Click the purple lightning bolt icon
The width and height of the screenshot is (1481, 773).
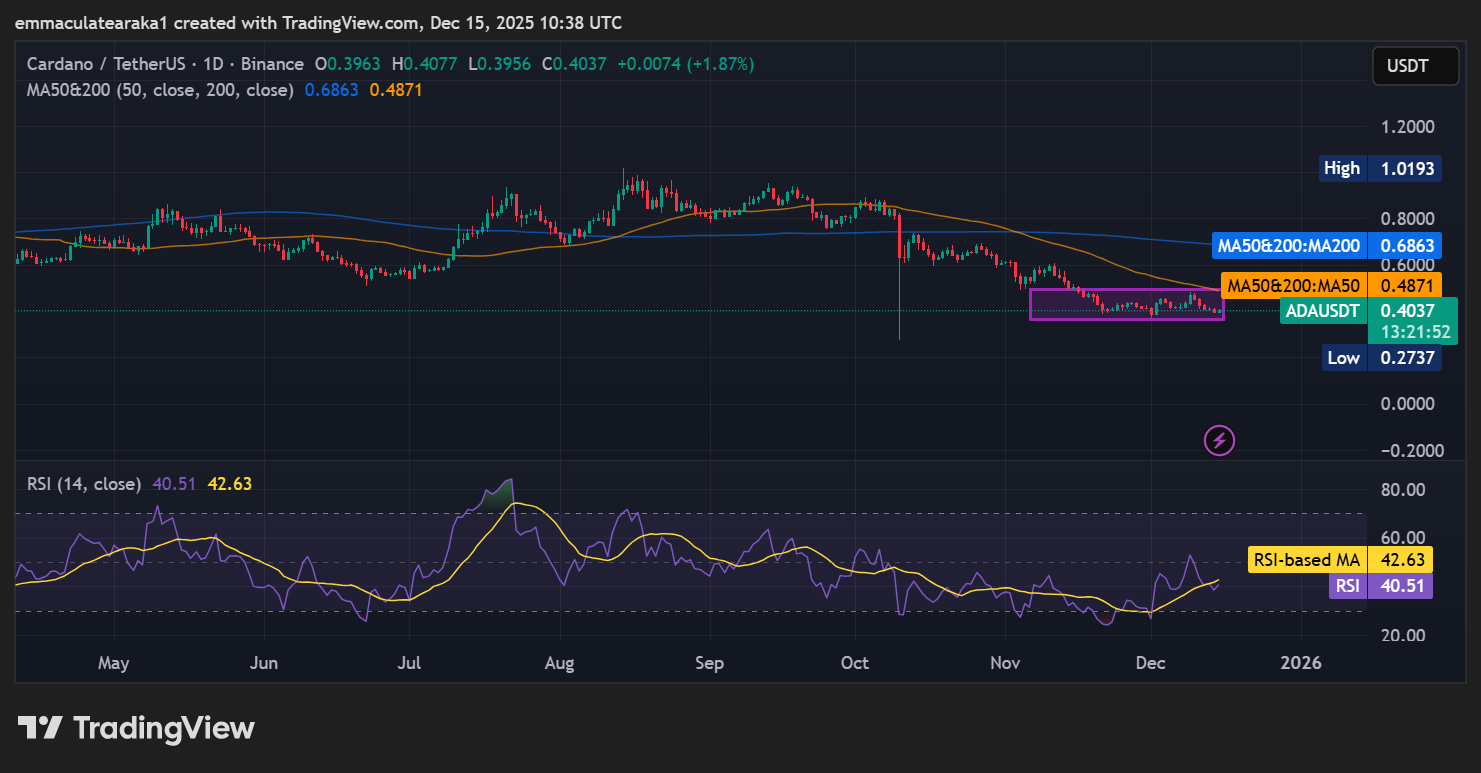click(x=1219, y=439)
